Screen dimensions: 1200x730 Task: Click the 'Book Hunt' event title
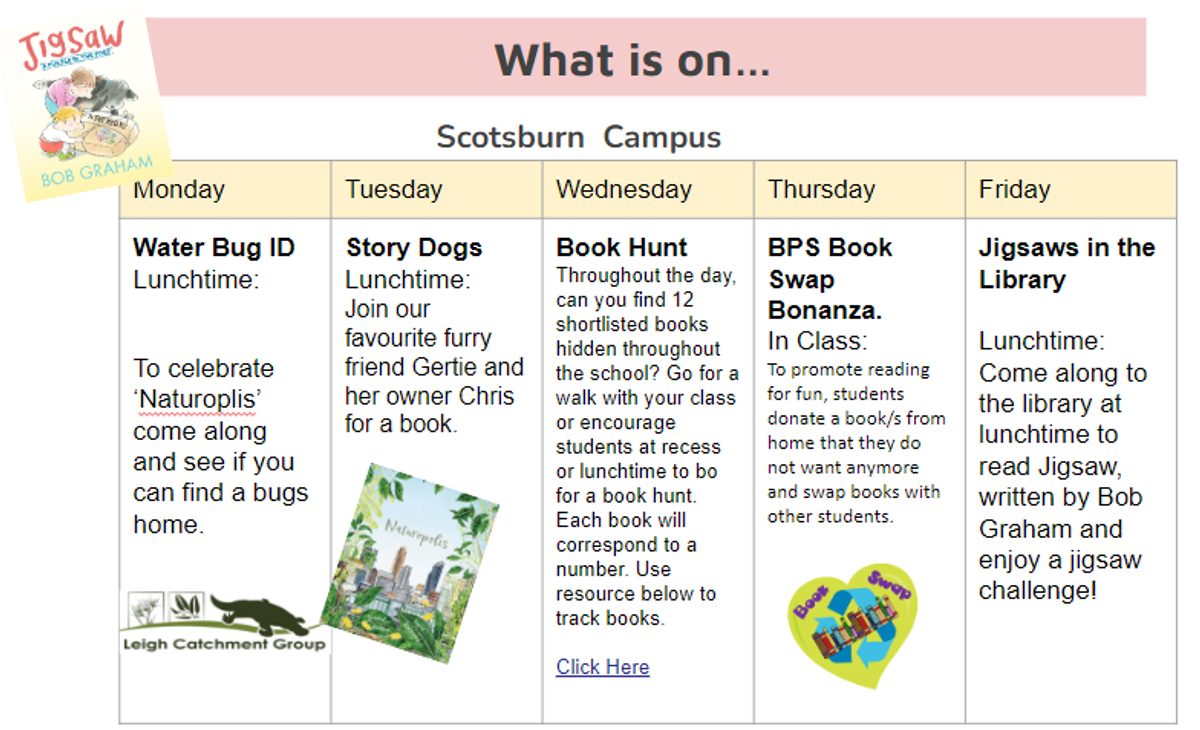point(622,248)
